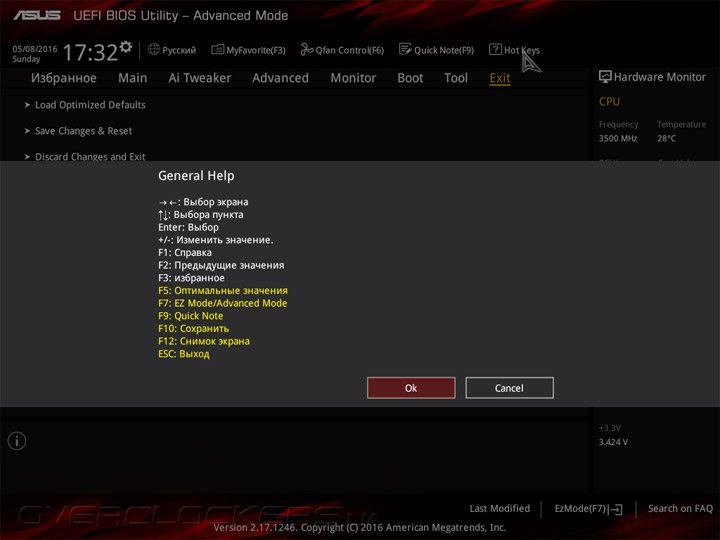
Task: Click the Qfan Control fan icon
Action: coord(307,49)
